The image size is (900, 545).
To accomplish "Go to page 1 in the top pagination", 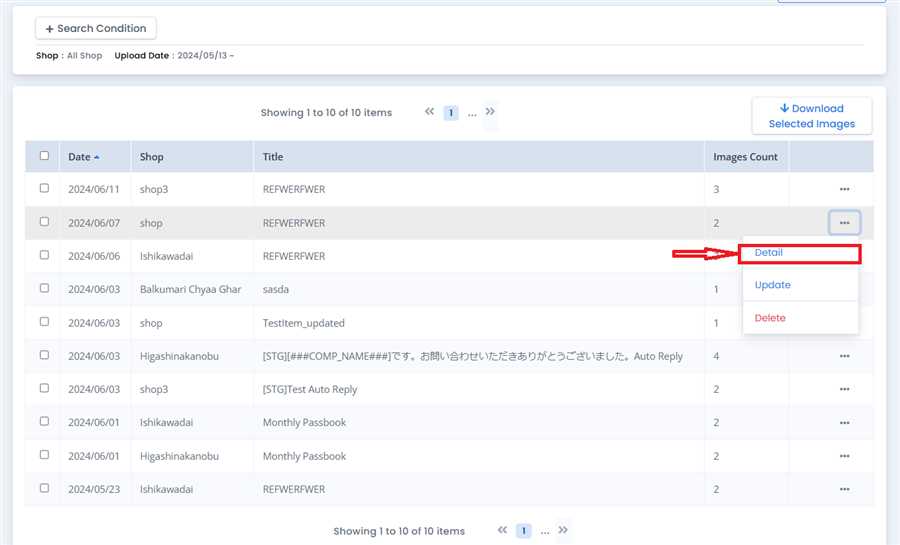I will (x=451, y=113).
